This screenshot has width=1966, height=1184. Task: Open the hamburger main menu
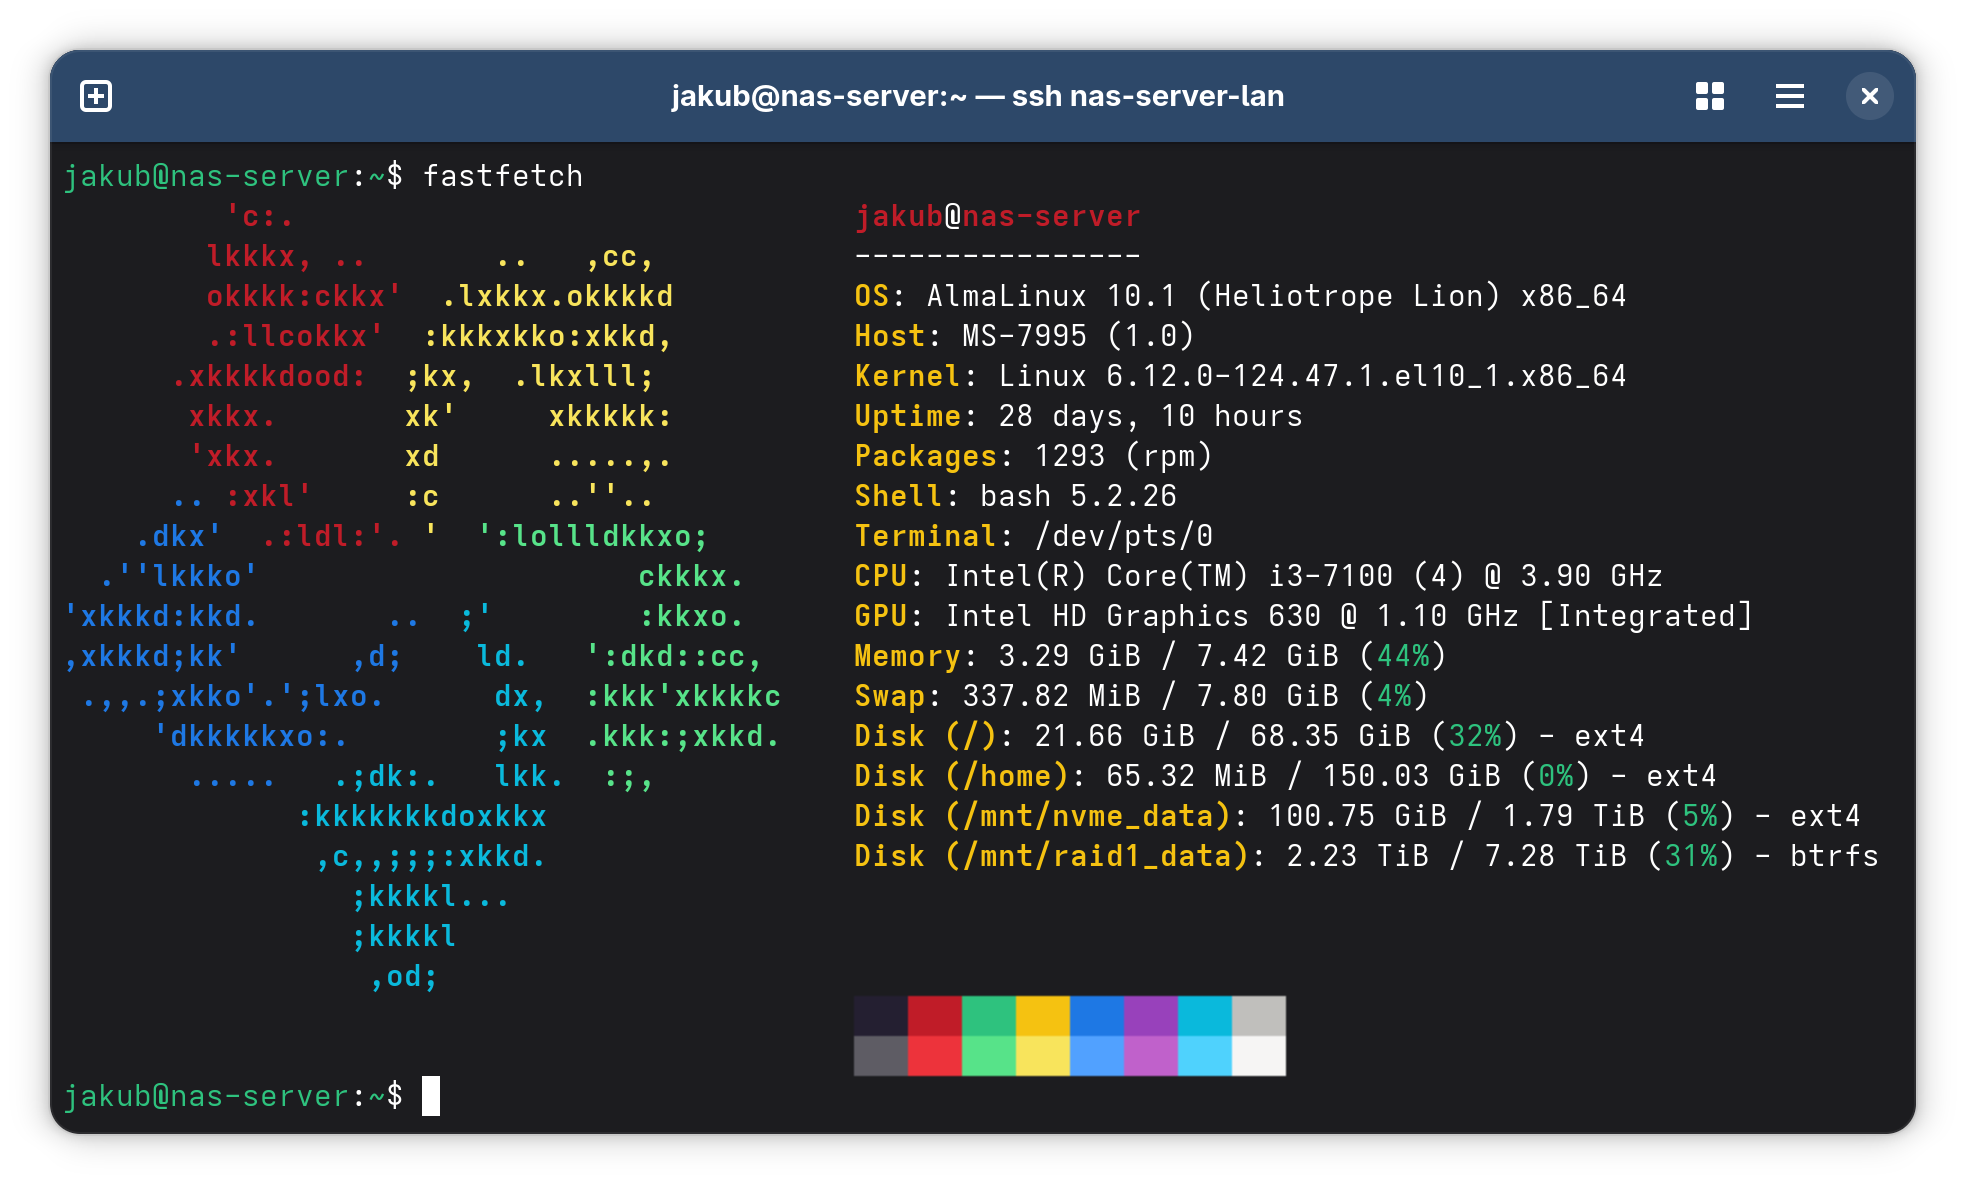pyautogui.click(x=1790, y=96)
